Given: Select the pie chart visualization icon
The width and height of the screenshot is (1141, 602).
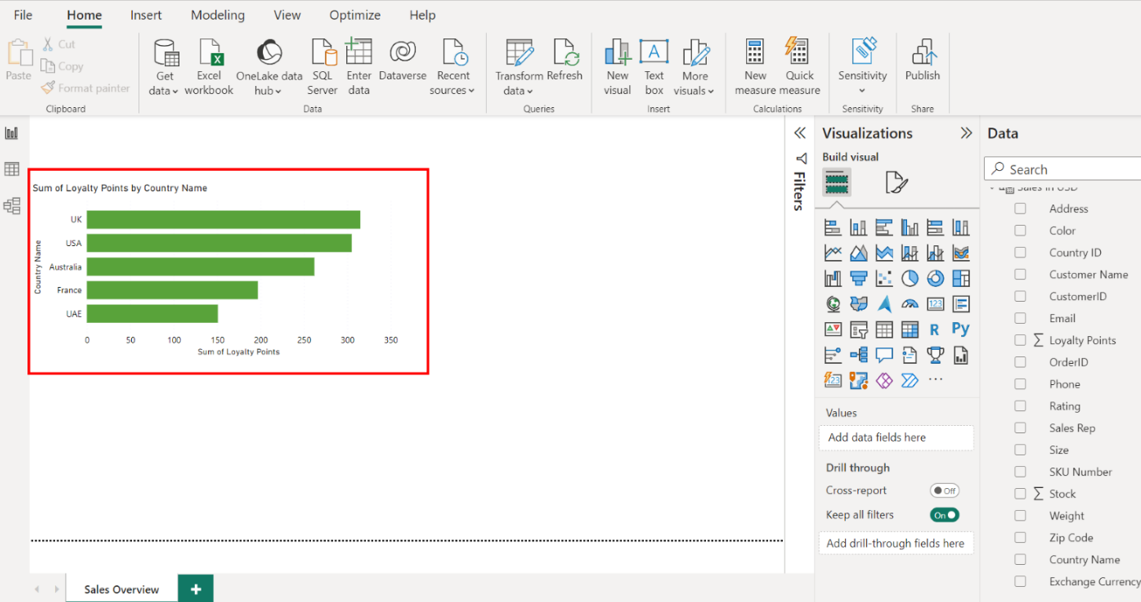Looking at the screenshot, I should pyautogui.click(x=910, y=279).
